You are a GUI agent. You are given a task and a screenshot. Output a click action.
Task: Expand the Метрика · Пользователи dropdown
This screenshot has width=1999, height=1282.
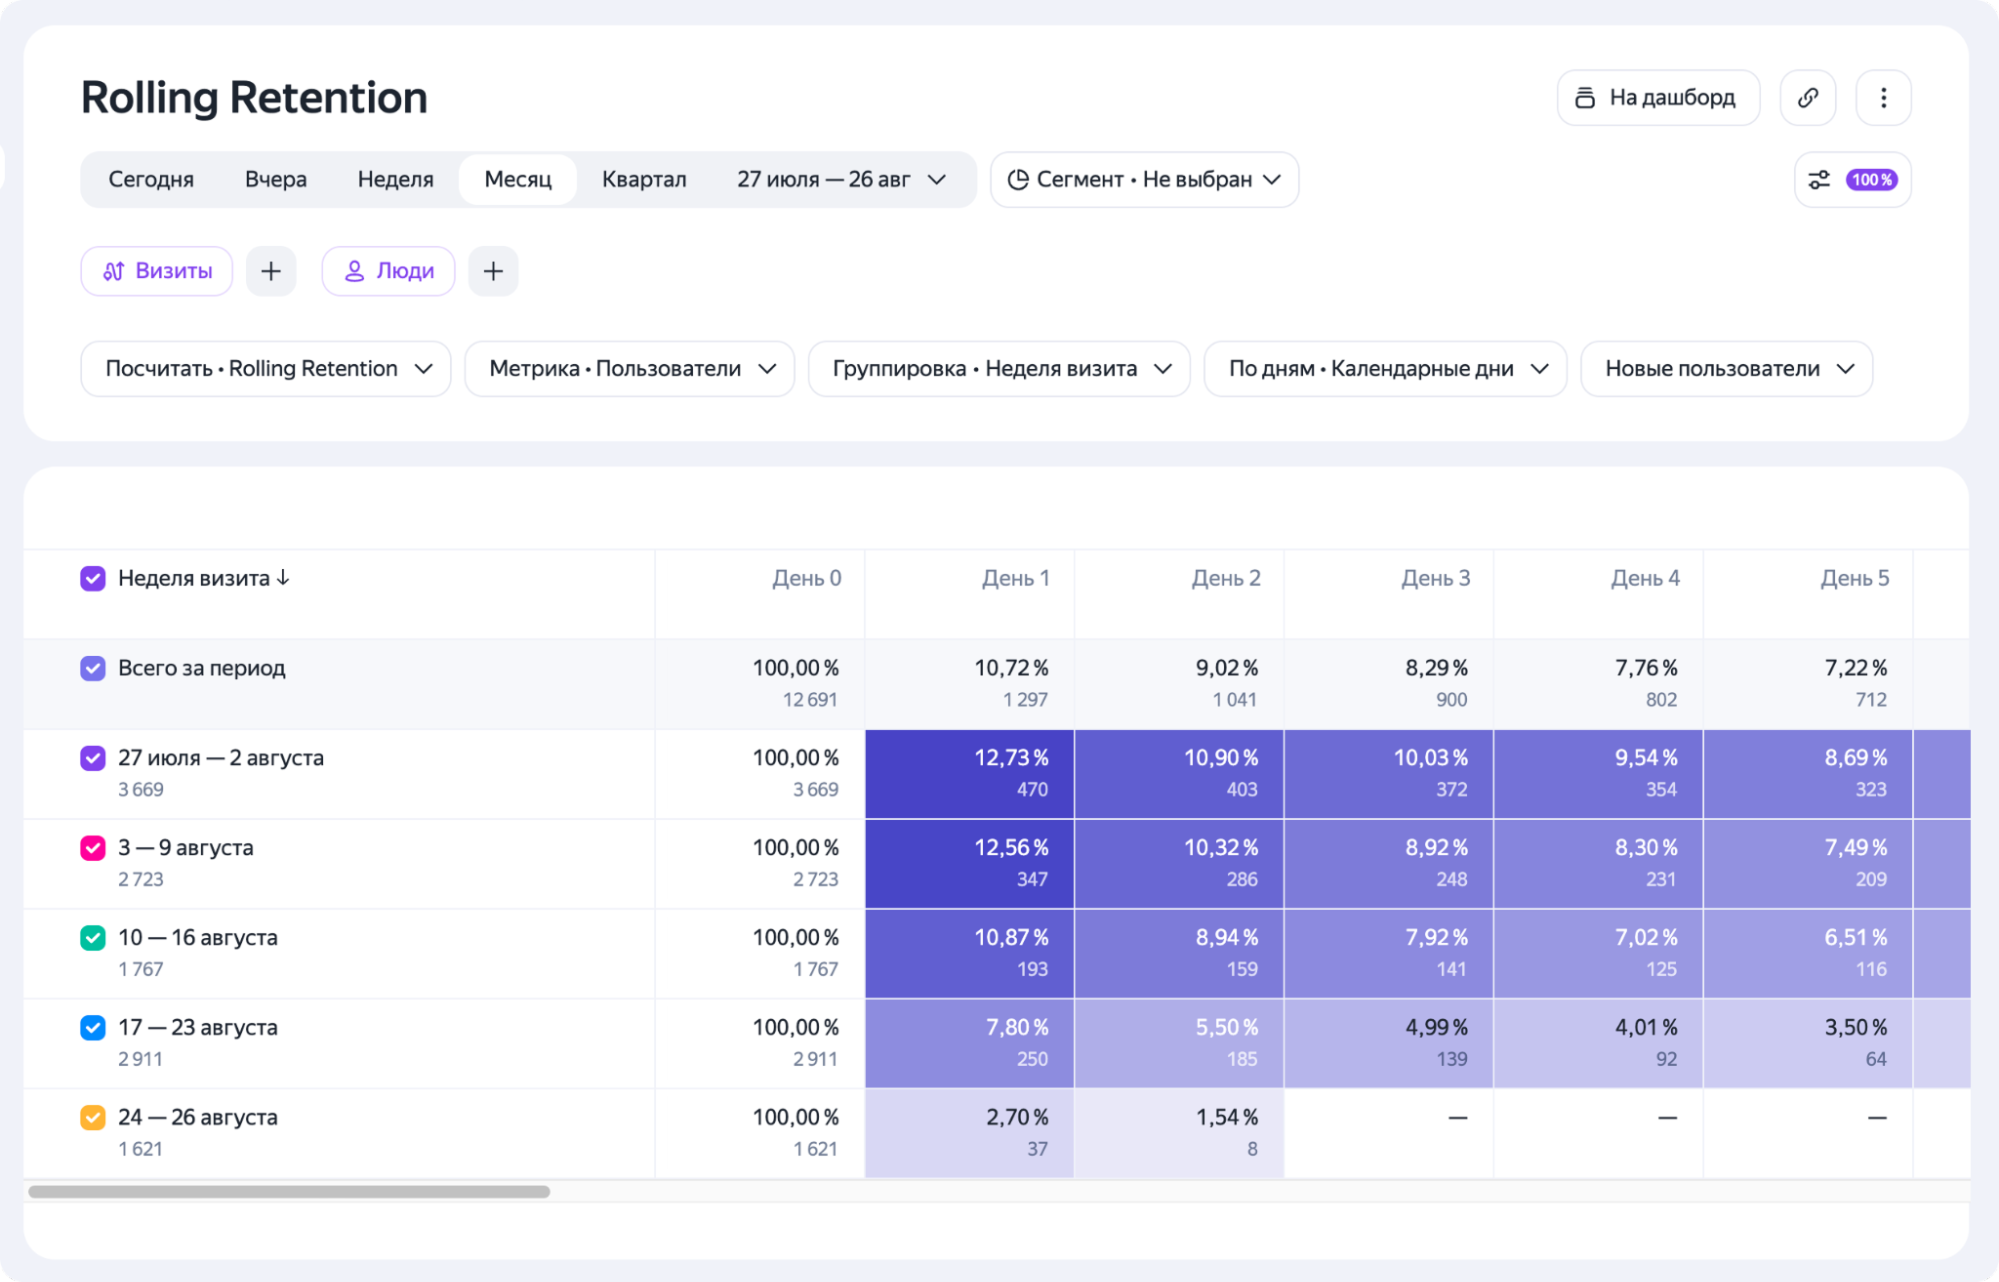[x=630, y=369]
